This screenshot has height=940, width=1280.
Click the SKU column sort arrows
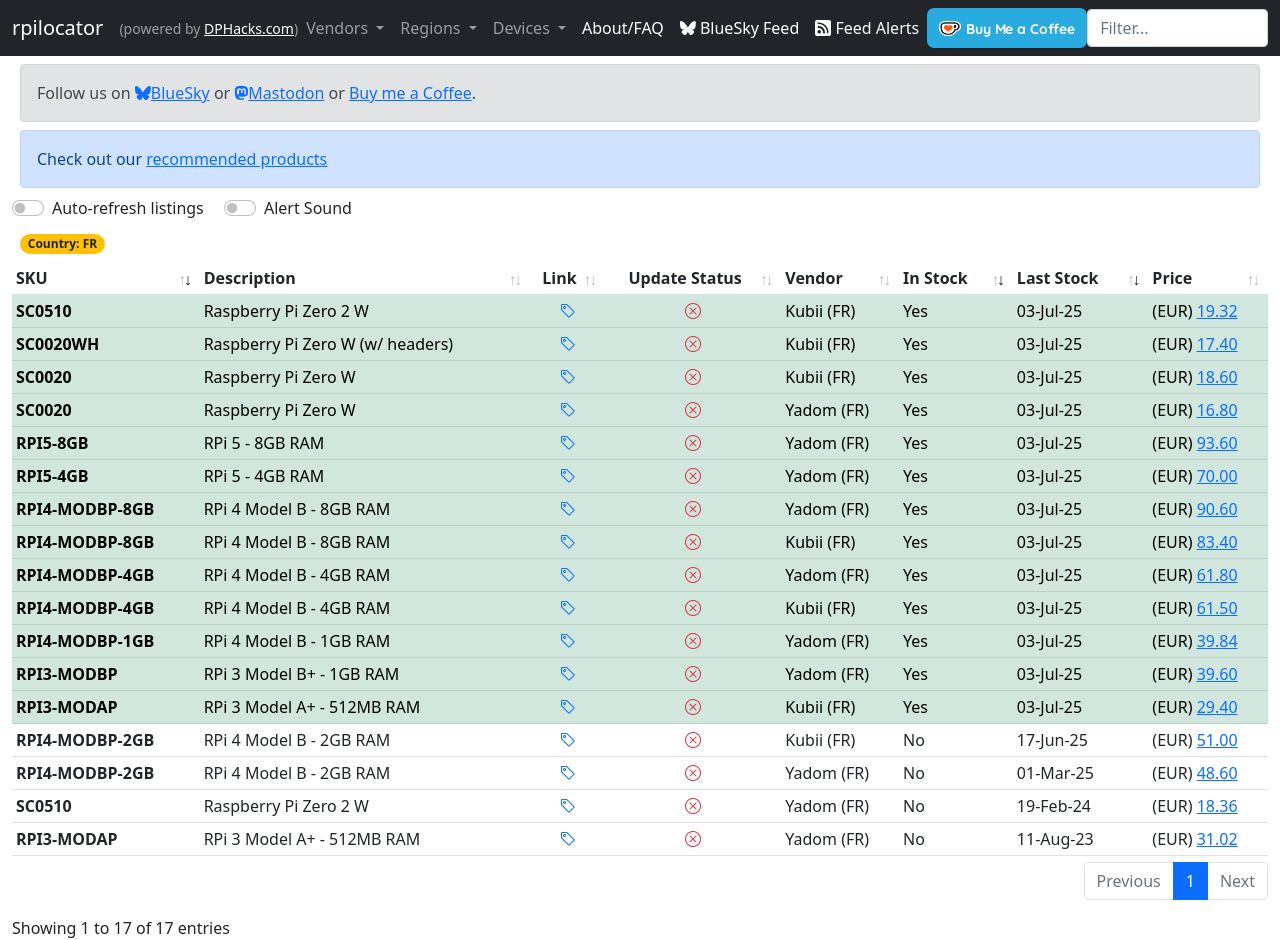(185, 279)
